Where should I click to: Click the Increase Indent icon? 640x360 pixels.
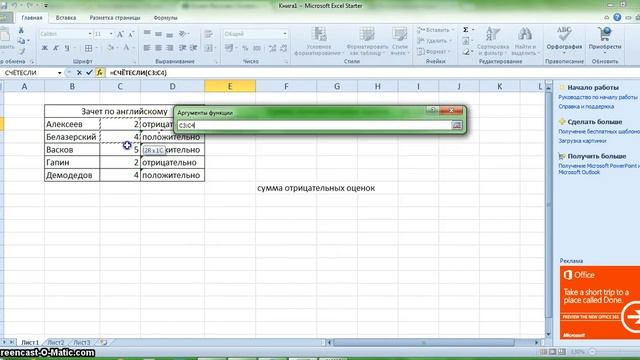pos(194,48)
